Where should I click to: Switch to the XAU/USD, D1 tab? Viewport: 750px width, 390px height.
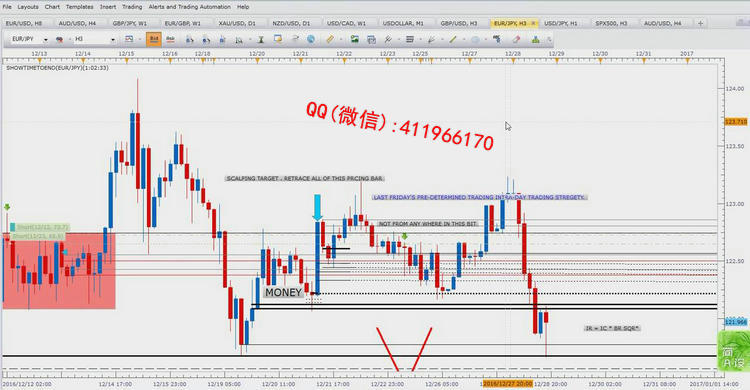237,23
